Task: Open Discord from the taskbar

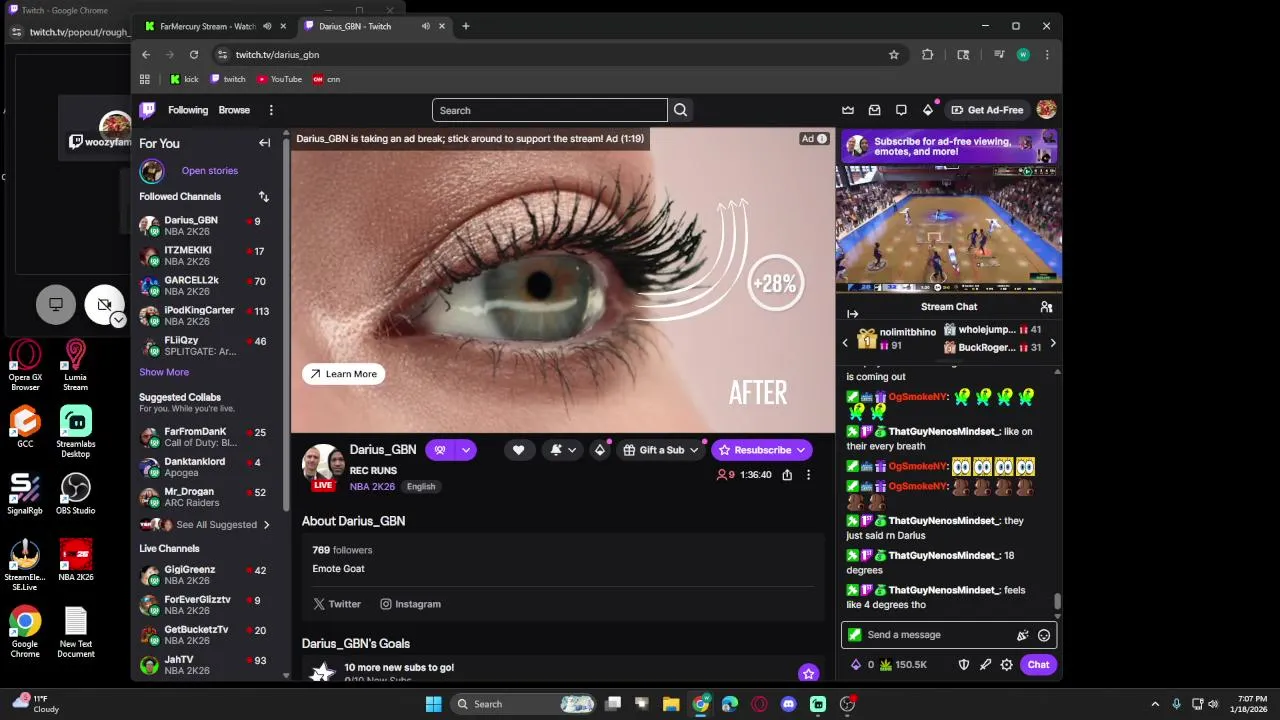Action: pyautogui.click(x=789, y=704)
